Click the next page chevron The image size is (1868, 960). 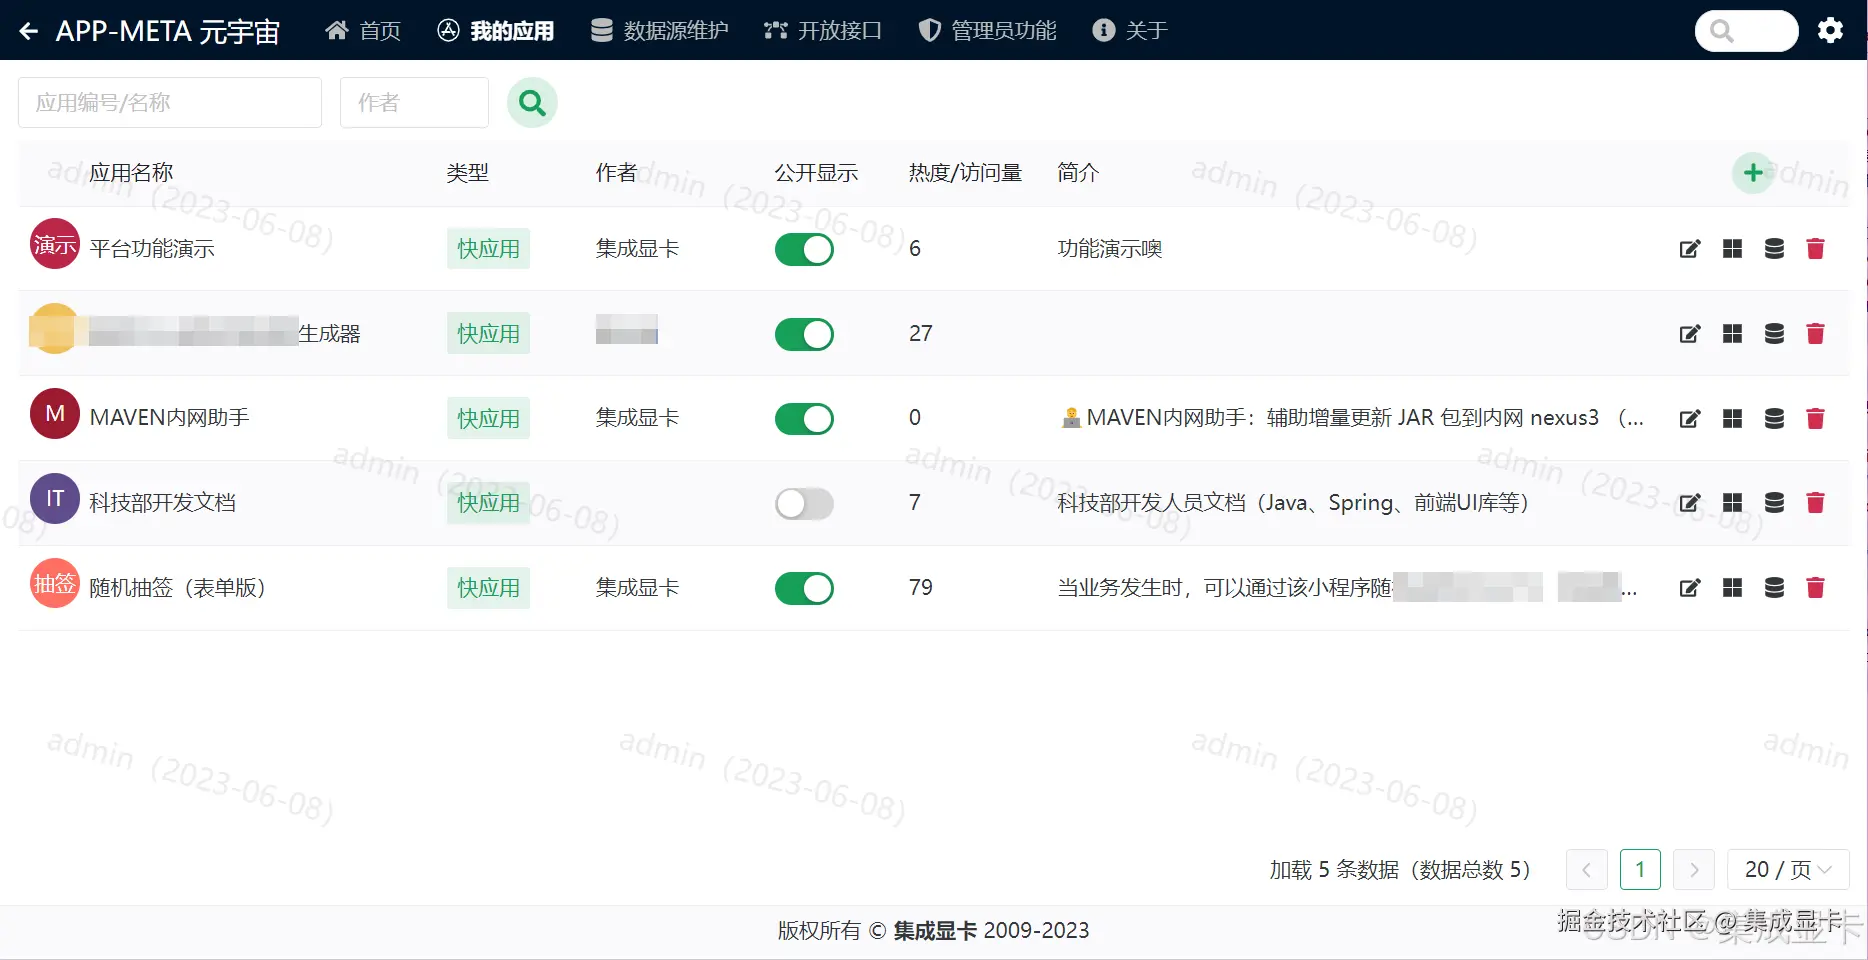tap(1693, 869)
